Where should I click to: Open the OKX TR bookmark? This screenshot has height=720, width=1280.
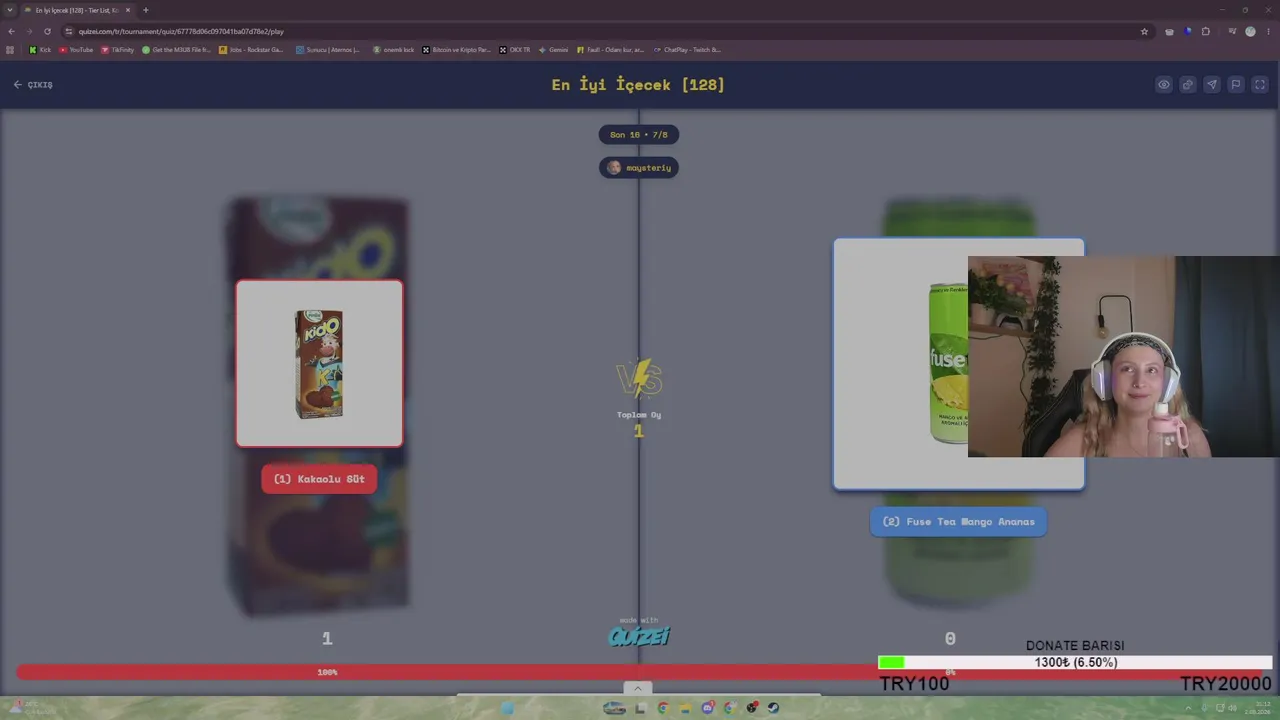(515, 49)
